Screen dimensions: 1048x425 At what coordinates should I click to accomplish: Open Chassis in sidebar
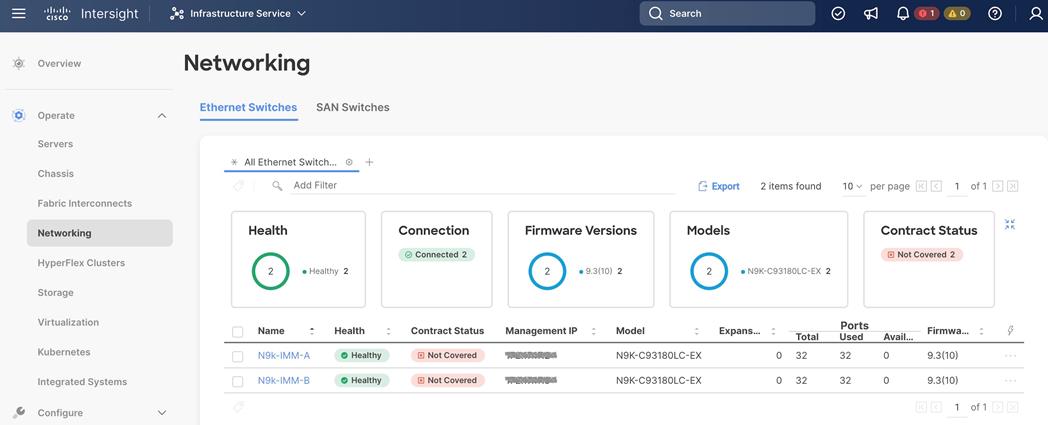55,174
